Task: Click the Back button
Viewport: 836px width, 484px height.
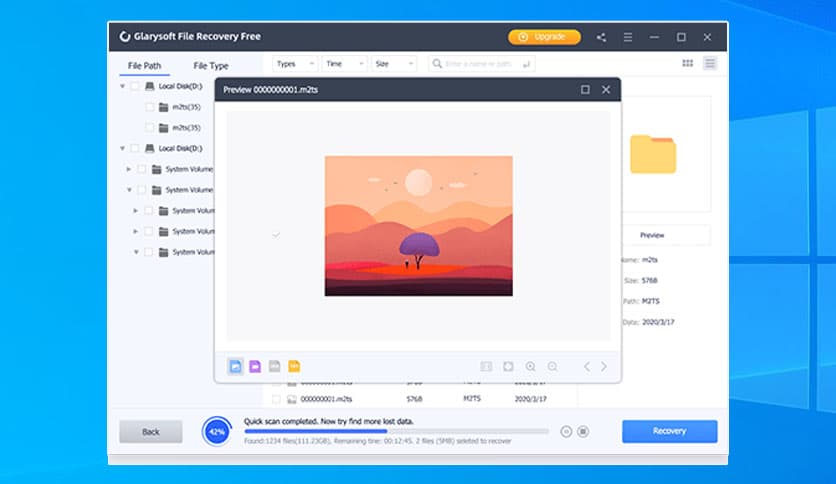Action: (x=151, y=432)
